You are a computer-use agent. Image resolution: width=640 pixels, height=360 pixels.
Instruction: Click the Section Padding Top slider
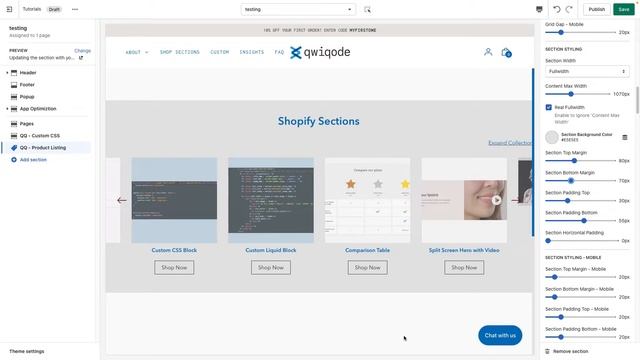coord(580,200)
